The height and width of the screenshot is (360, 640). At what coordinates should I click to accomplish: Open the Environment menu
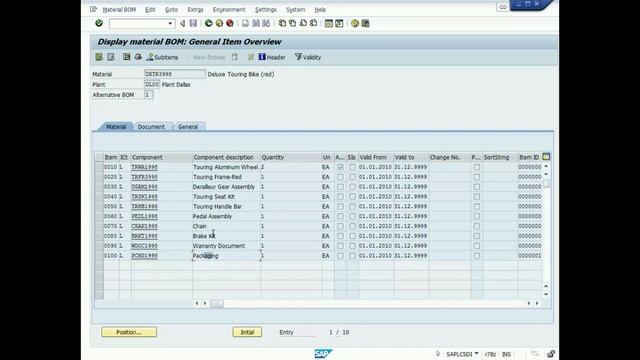229,9
